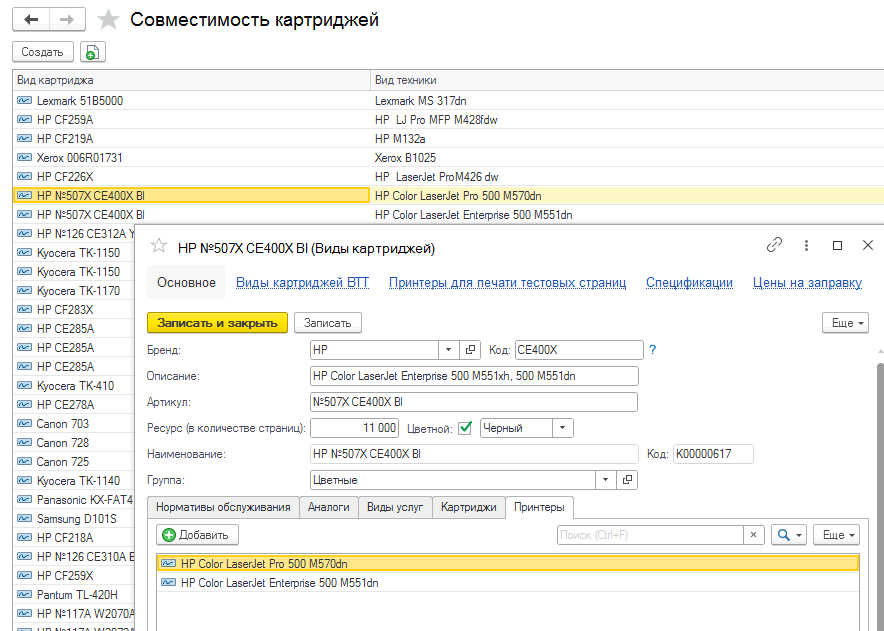Click the row icon of HP CF283X
The width and height of the screenshot is (884, 631).
click(x=24, y=309)
